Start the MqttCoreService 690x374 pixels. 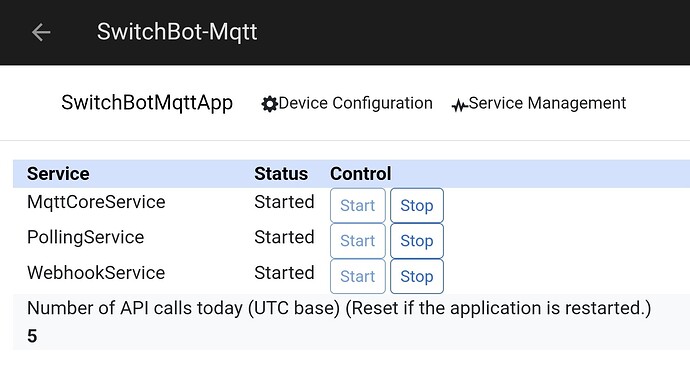coord(358,205)
